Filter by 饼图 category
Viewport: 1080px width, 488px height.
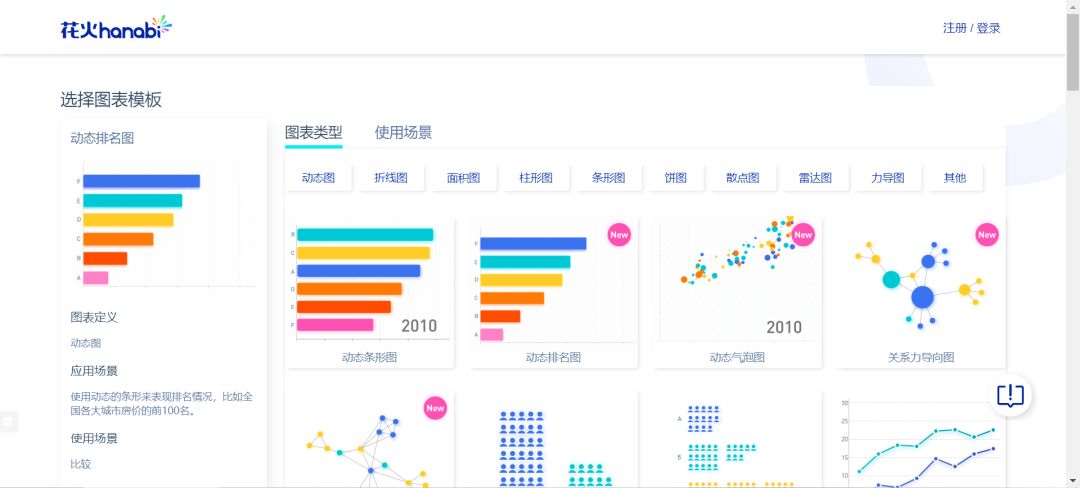(676, 178)
